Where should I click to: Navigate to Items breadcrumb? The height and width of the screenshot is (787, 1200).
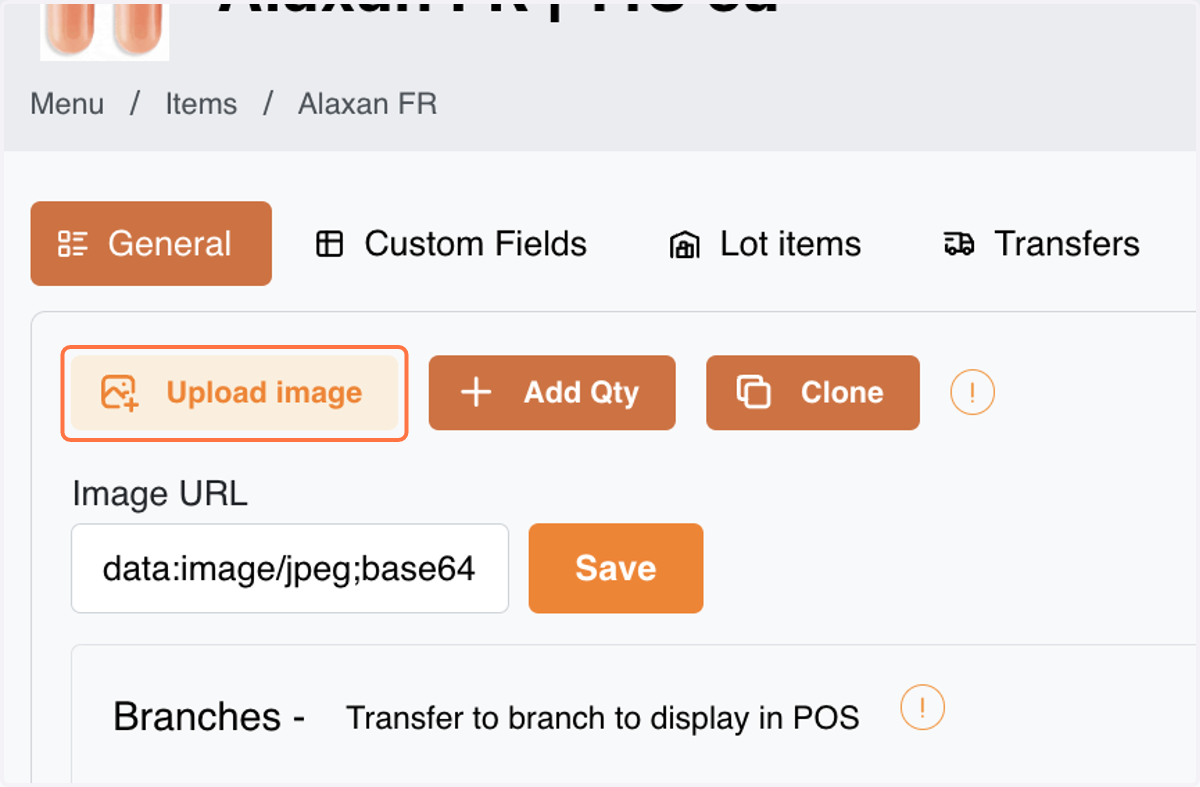[201, 104]
